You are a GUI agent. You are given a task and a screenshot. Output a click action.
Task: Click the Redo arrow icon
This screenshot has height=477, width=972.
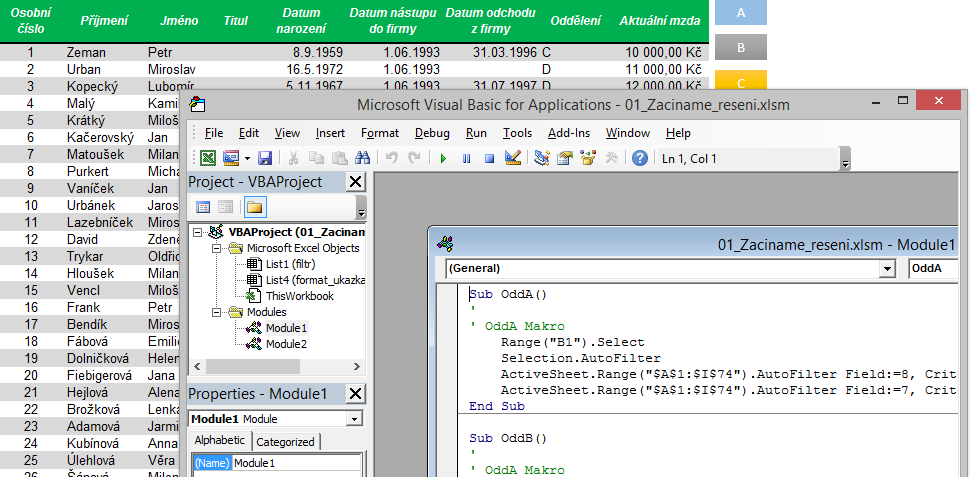tap(413, 158)
